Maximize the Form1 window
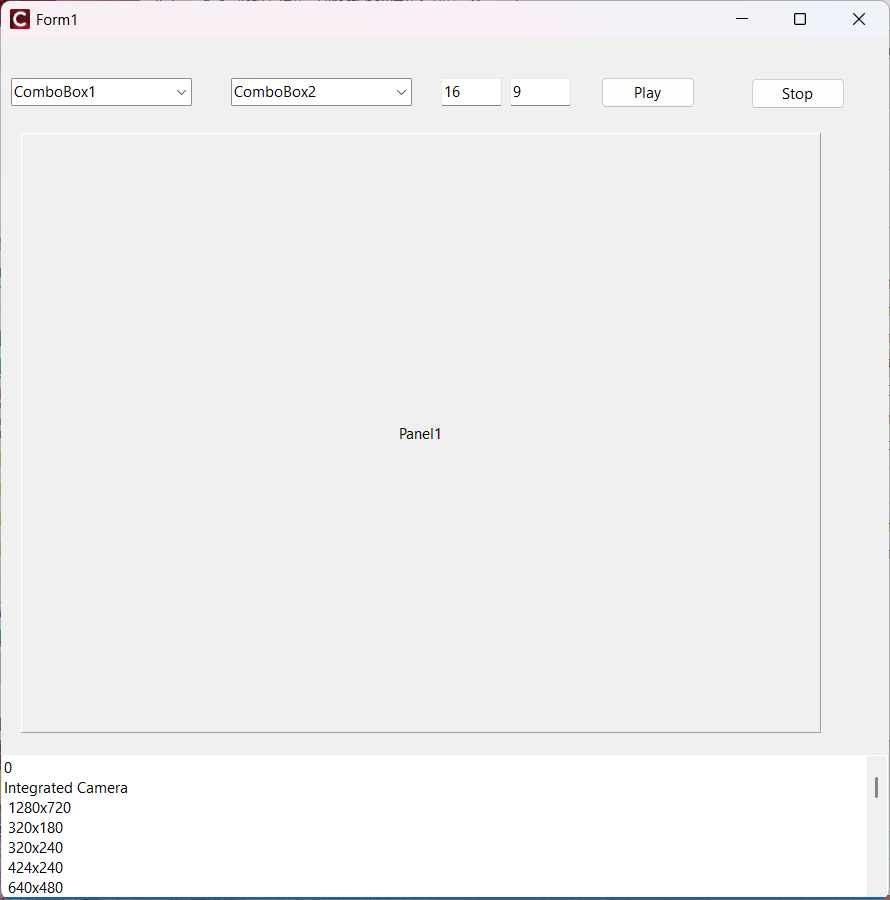The height and width of the screenshot is (900, 890). click(800, 20)
